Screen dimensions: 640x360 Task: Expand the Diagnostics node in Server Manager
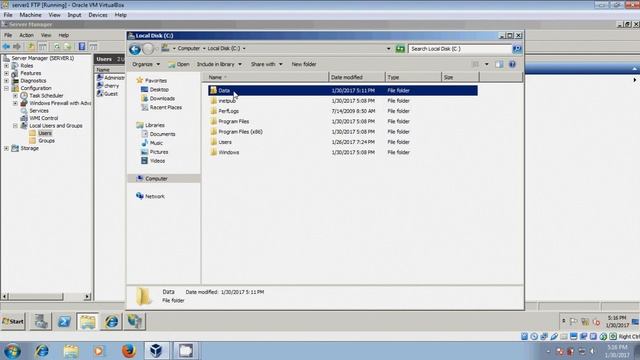(6, 81)
